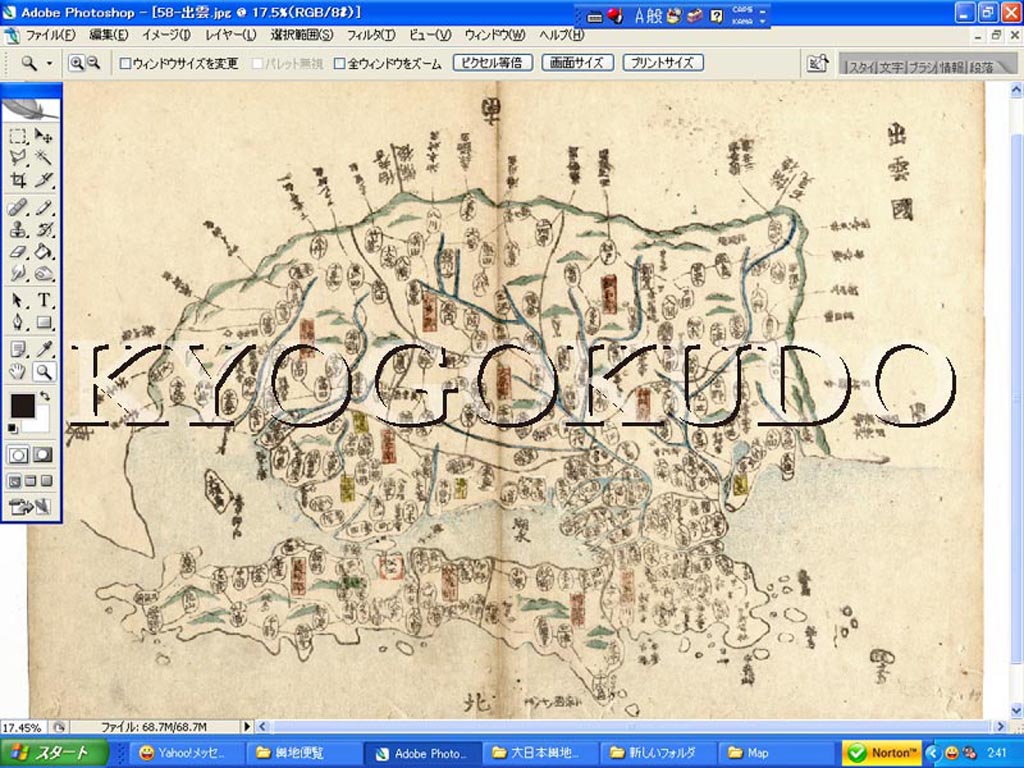Open the 選択範囲 menu
Image resolution: width=1024 pixels, height=768 pixels.
tap(302, 35)
